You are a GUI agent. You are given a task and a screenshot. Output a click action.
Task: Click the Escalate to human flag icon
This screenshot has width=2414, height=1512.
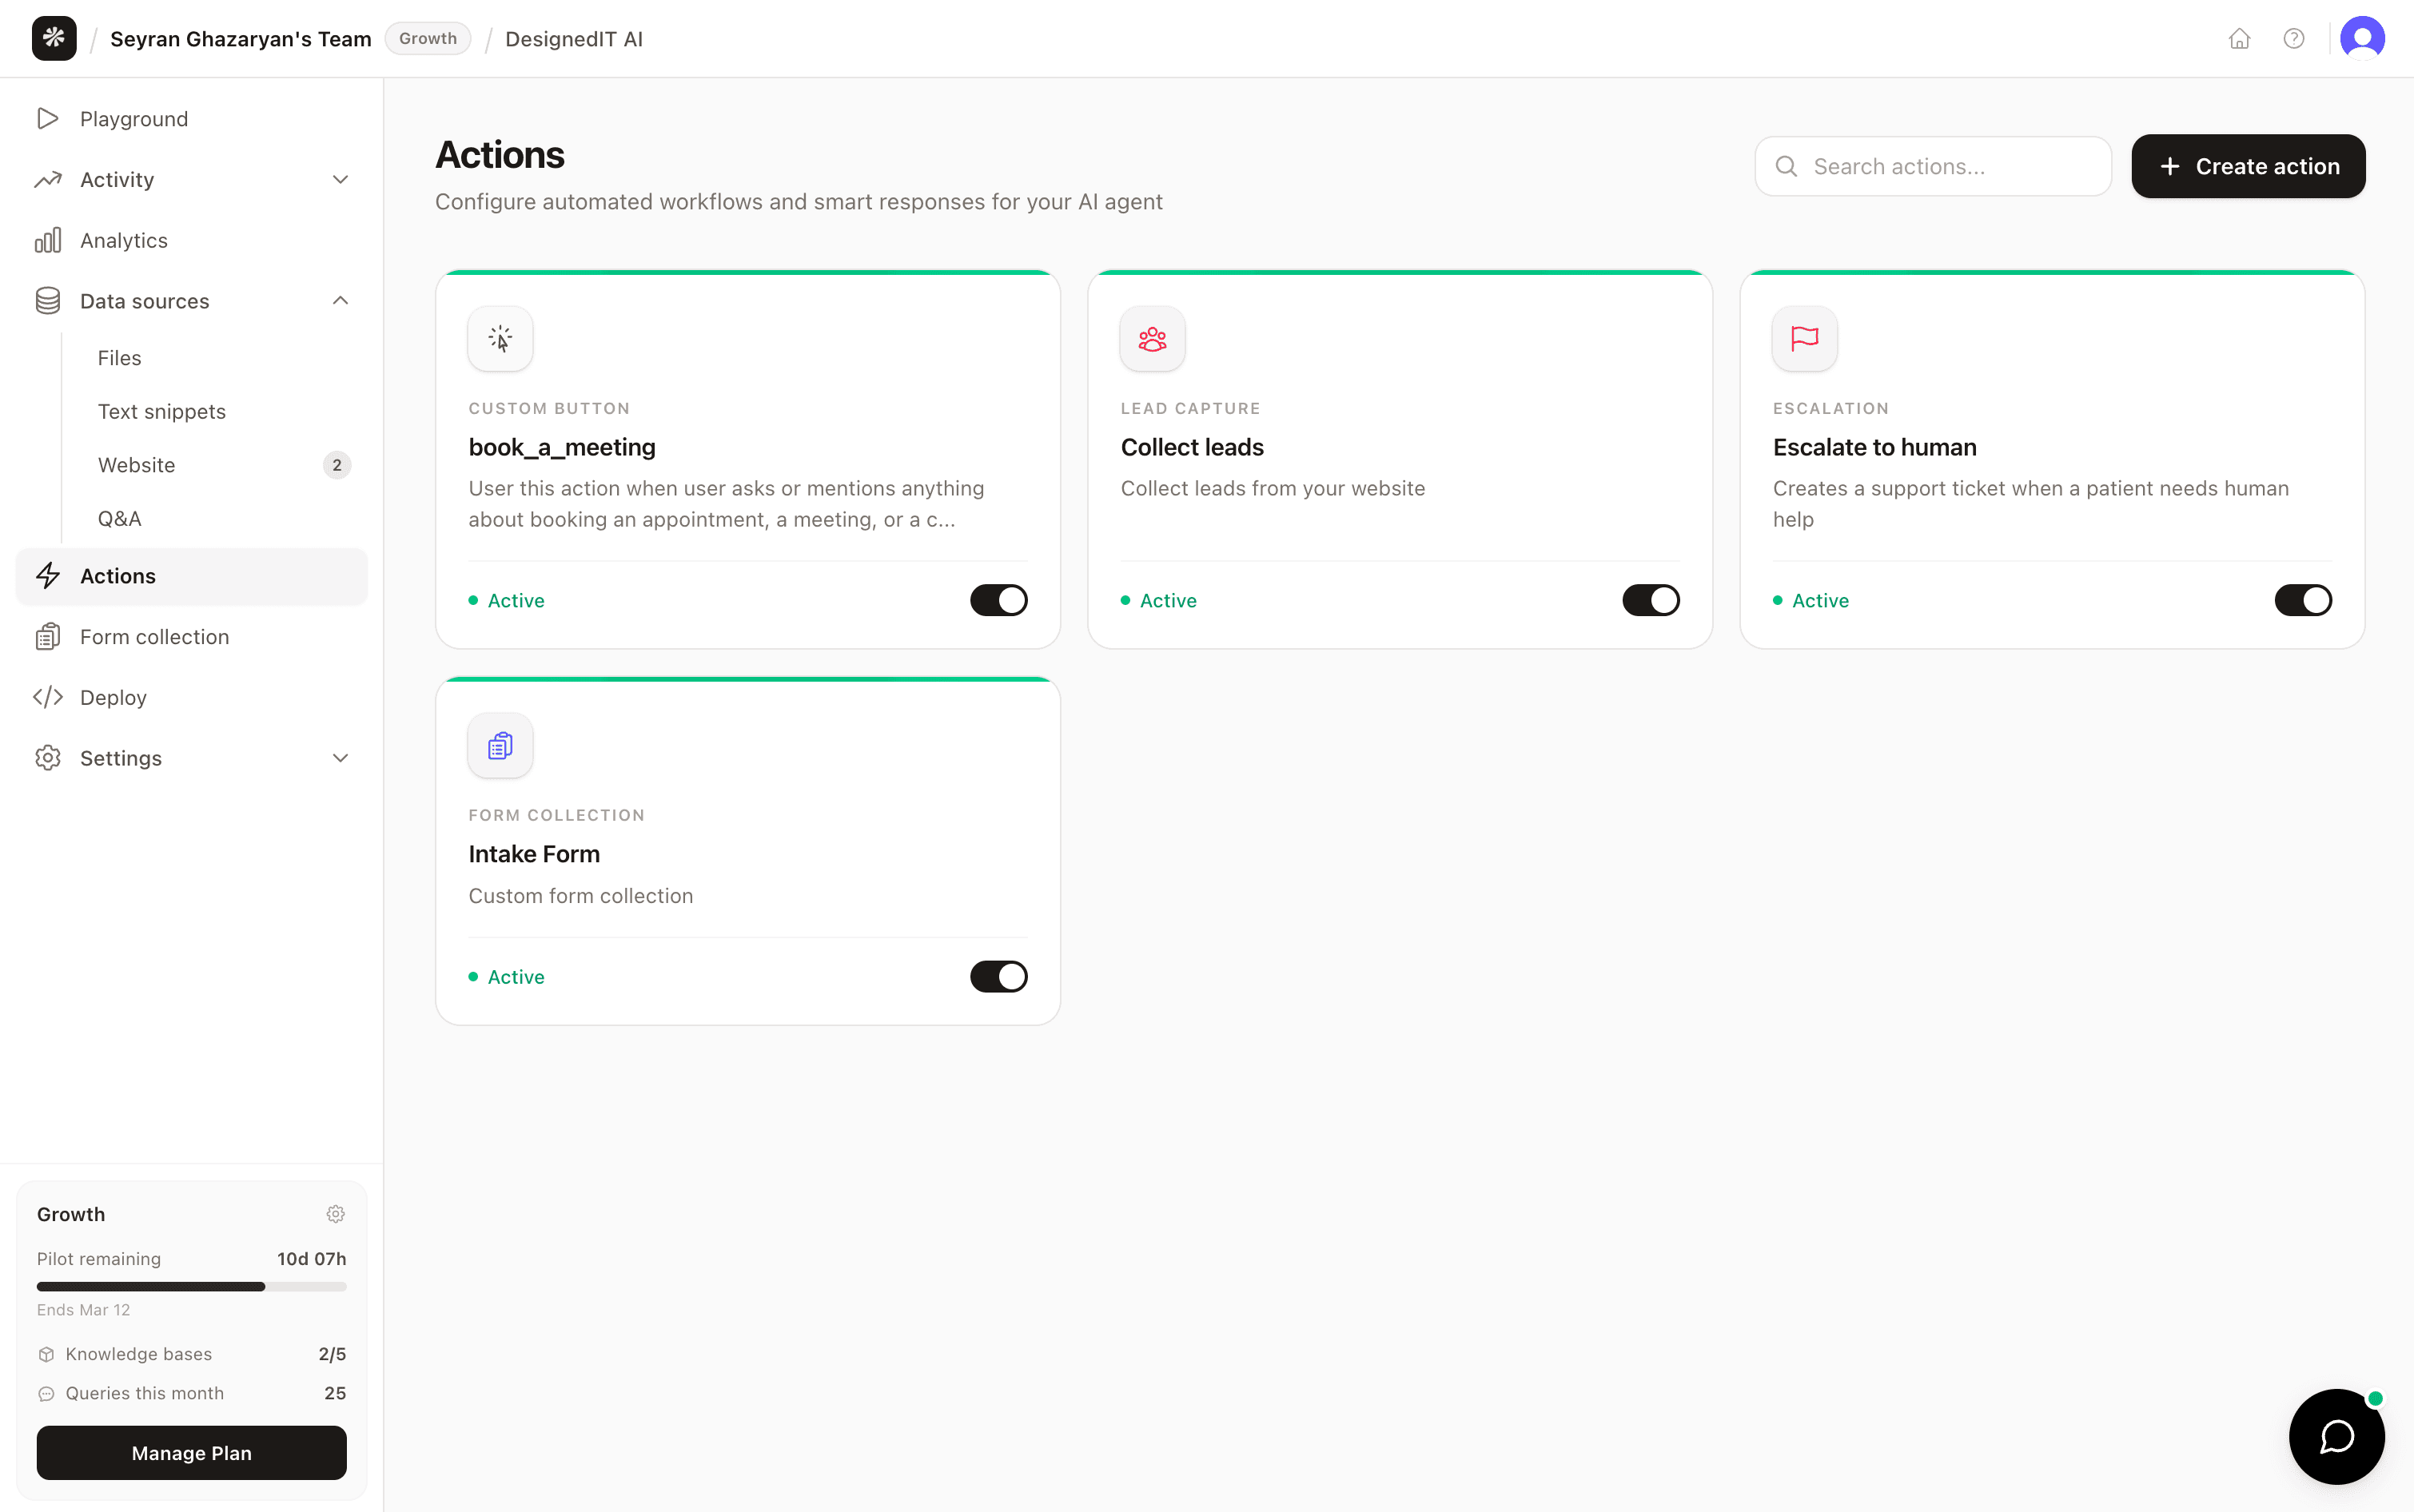pyautogui.click(x=1804, y=339)
